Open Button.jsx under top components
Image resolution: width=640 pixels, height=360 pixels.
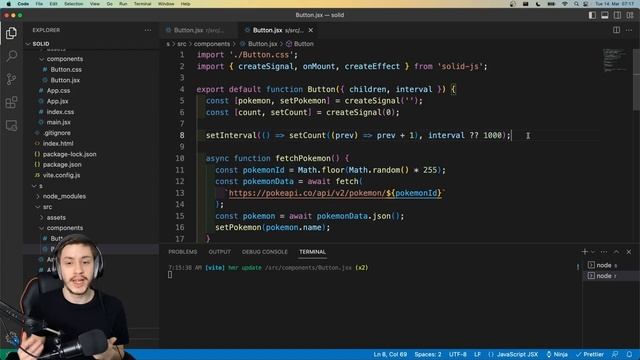(65, 80)
